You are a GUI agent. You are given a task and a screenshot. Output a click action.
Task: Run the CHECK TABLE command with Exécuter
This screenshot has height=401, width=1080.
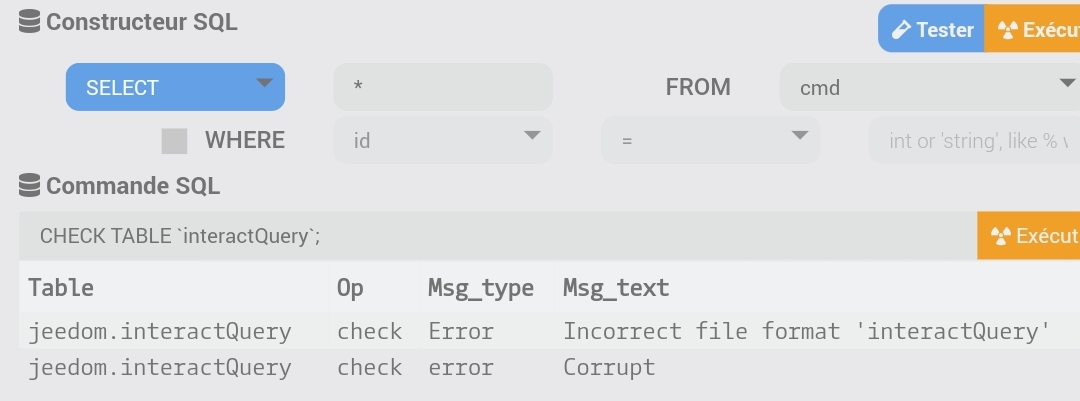(1028, 236)
